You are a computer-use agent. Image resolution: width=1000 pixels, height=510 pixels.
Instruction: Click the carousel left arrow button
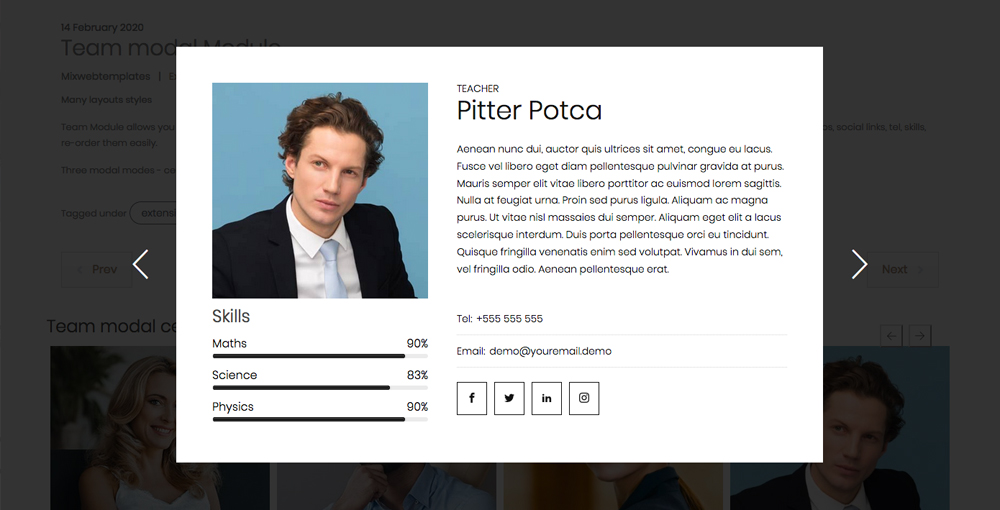pyautogui.click(x=891, y=336)
